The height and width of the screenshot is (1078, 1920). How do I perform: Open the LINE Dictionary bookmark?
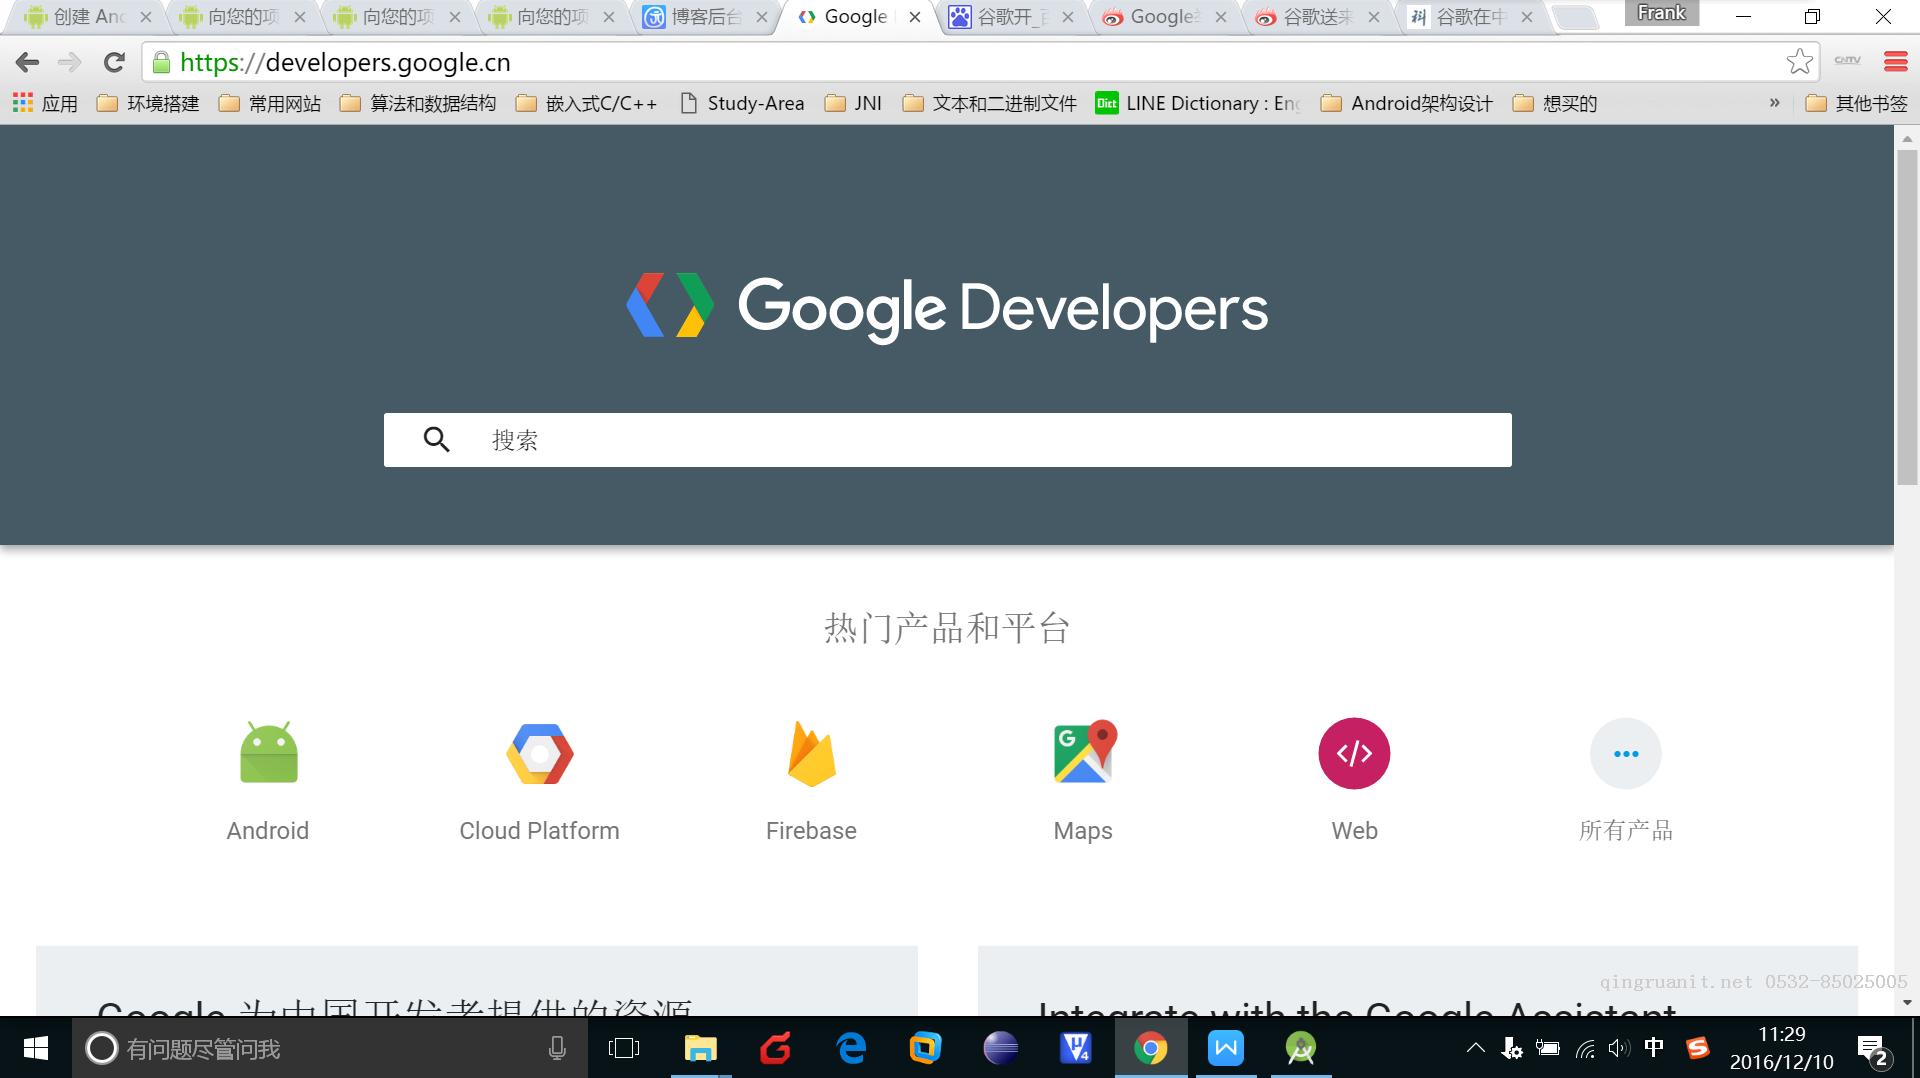click(1198, 103)
